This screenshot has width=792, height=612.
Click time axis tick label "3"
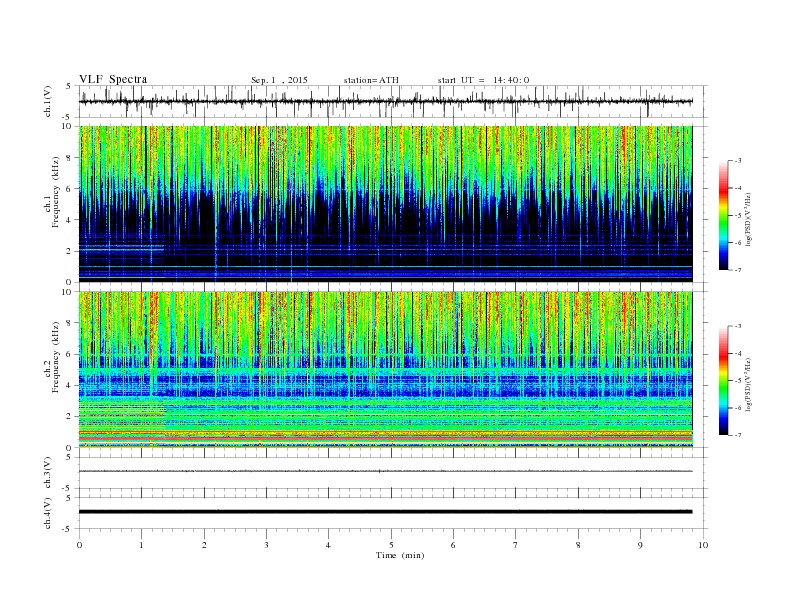coord(266,545)
